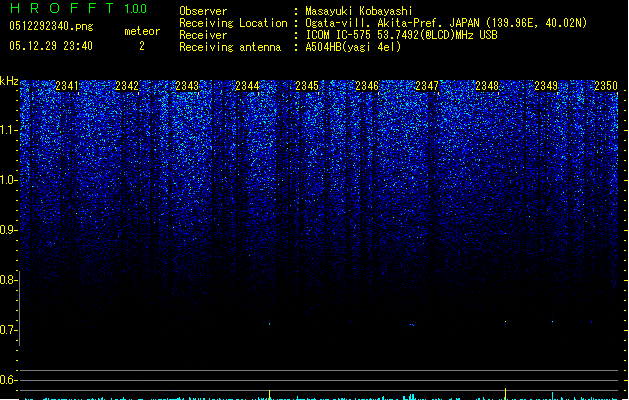Click the date stamp 05.12.29 23:40
Image resolution: width=629 pixels, height=400 pixels.
pos(51,46)
